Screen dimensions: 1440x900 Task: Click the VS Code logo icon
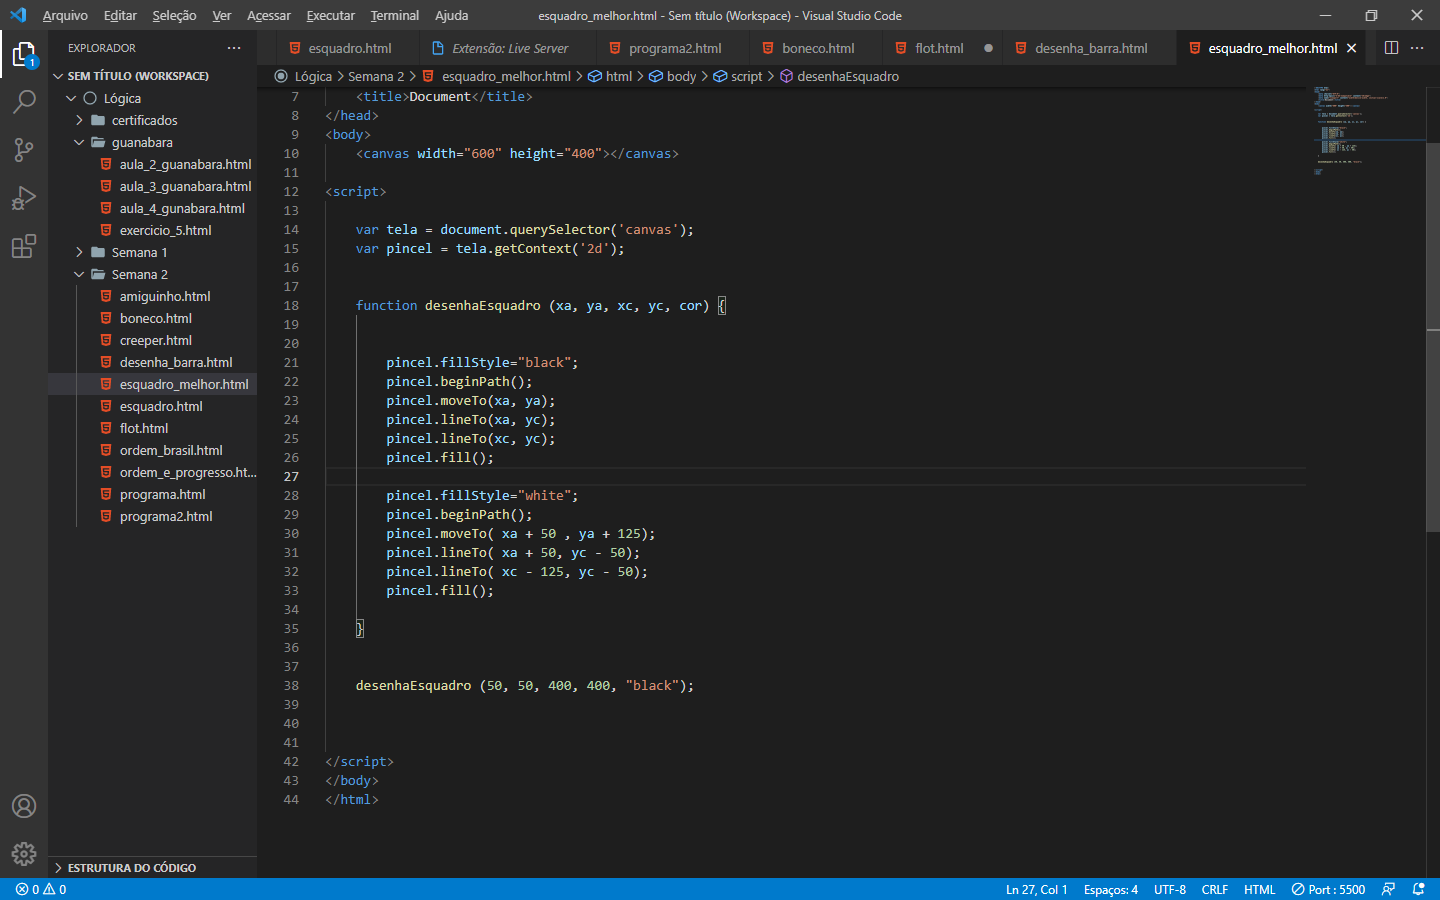click(x=18, y=15)
